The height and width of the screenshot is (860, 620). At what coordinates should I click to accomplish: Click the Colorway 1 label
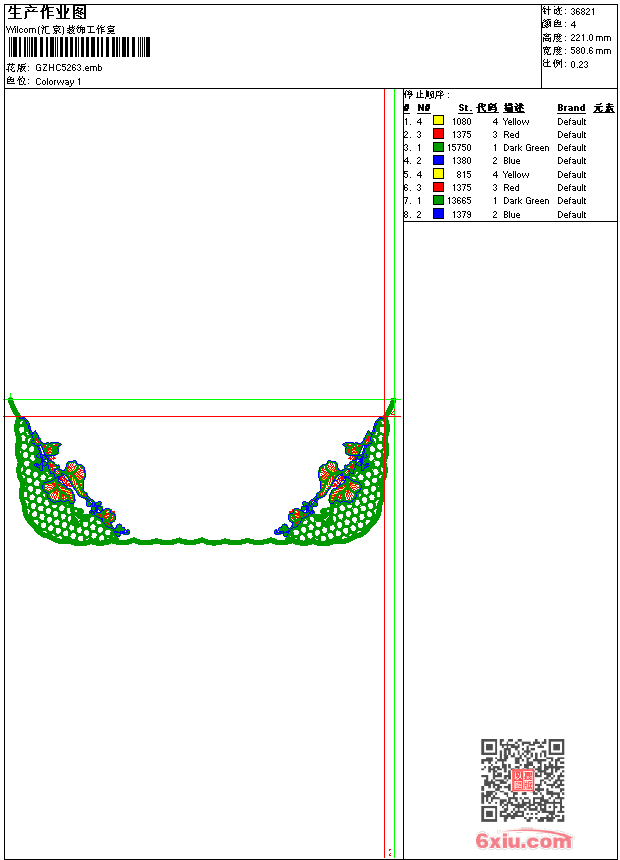click(58, 81)
